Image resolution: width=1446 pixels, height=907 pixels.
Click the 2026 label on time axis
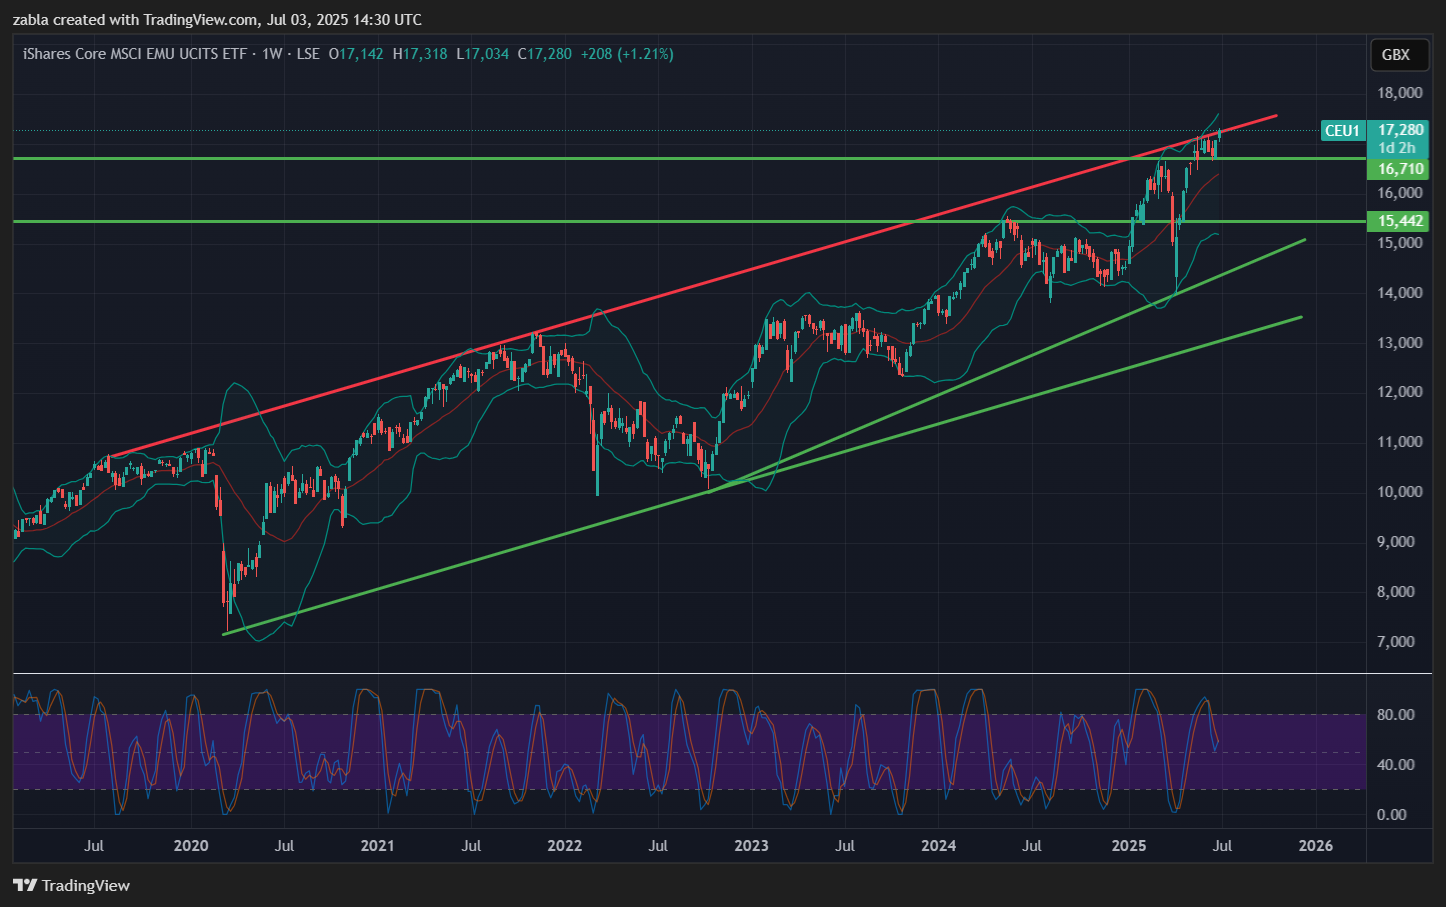click(1315, 845)
